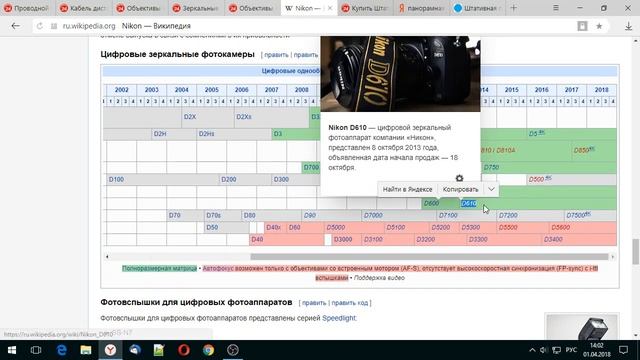Open the D500 camera link
Viewport: 640px width, 360px height.
point(536,179)
